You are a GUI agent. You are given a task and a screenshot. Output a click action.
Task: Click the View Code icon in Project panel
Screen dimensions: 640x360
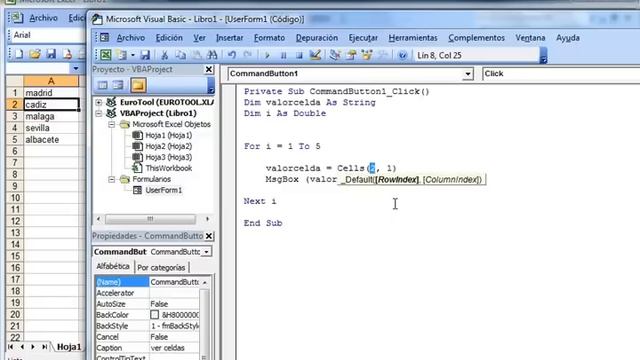(102, 85)
